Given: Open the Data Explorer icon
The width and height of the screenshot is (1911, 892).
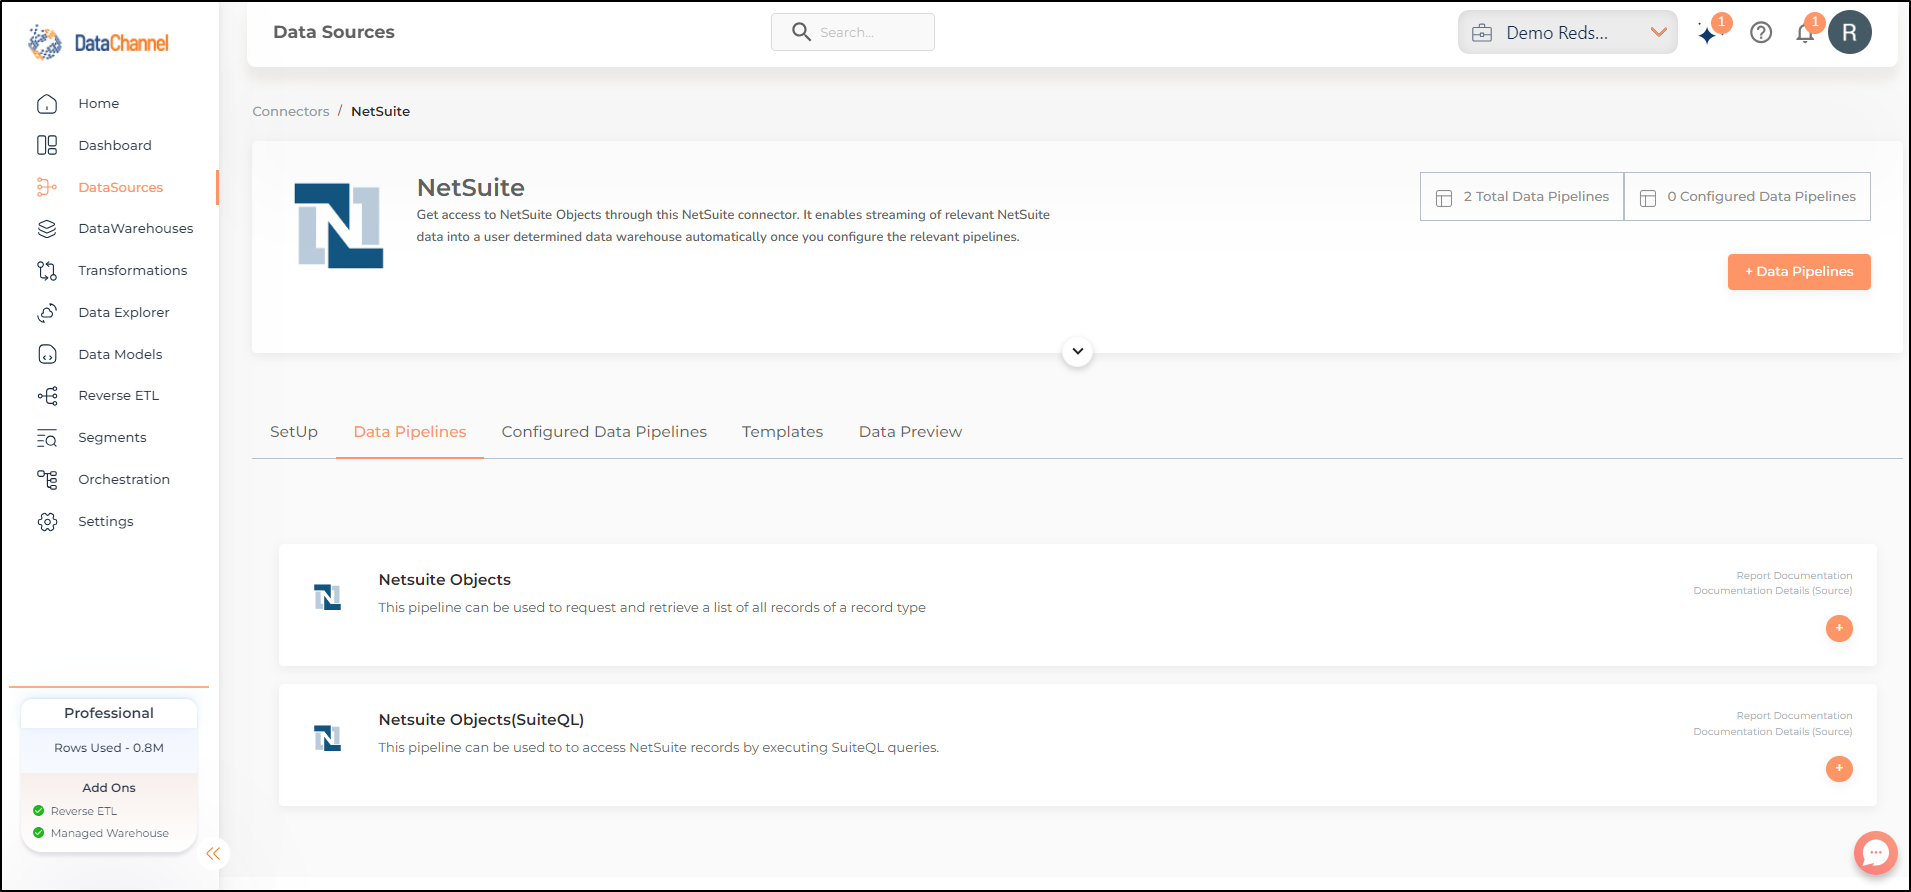Looking at the screenshot, I should [x=47, y=313].
